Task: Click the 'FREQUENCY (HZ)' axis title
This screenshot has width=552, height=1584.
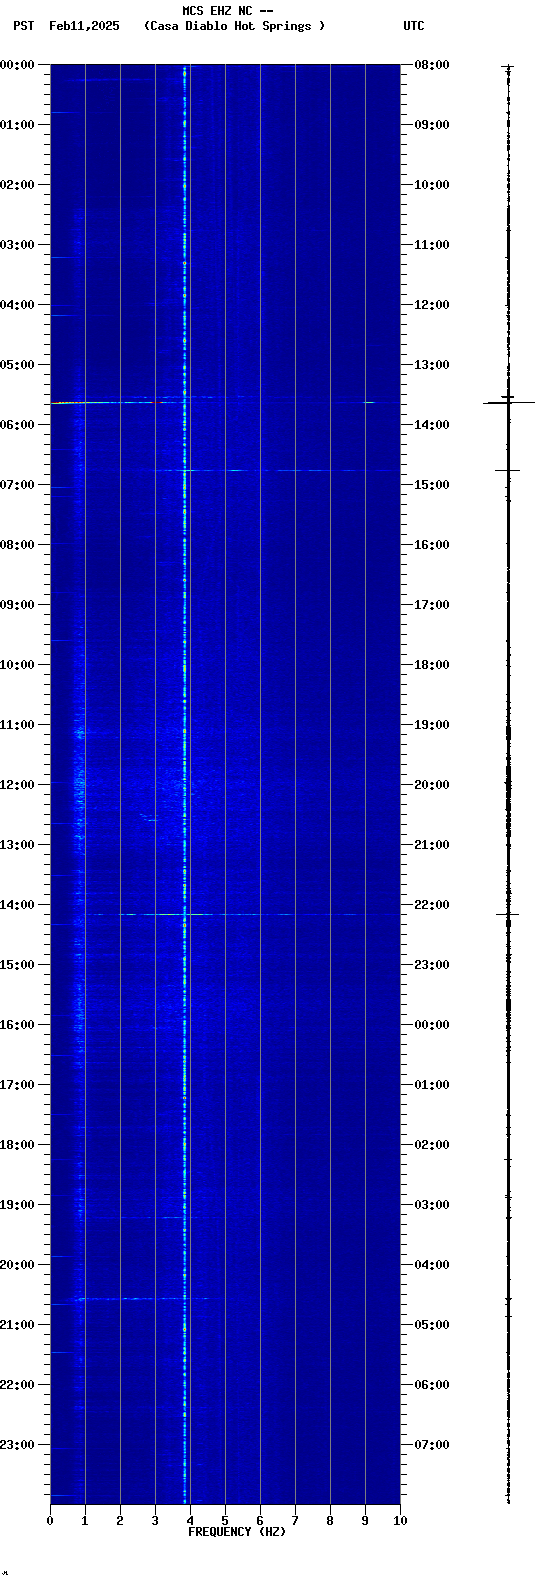Action: click(237, 1532)
